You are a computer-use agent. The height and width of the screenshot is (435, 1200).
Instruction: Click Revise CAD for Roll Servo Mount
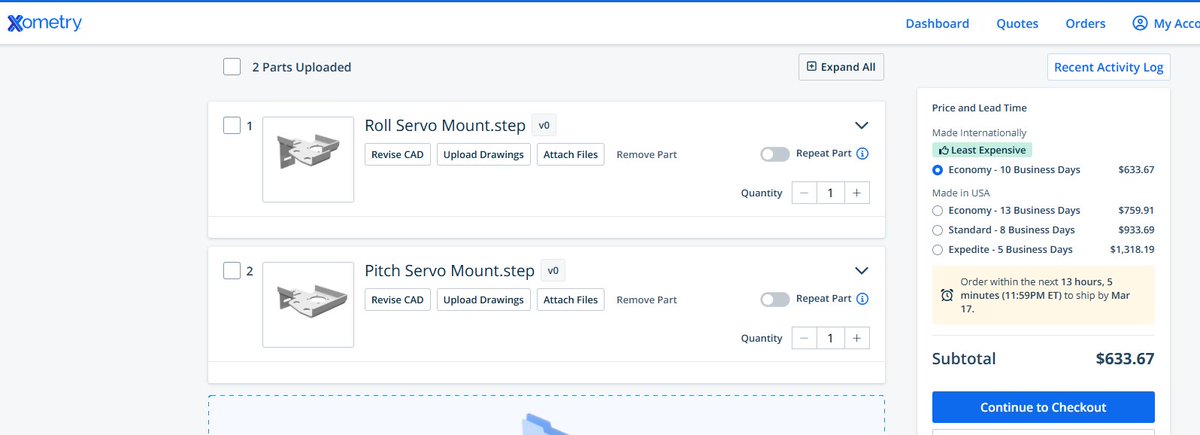397,154
